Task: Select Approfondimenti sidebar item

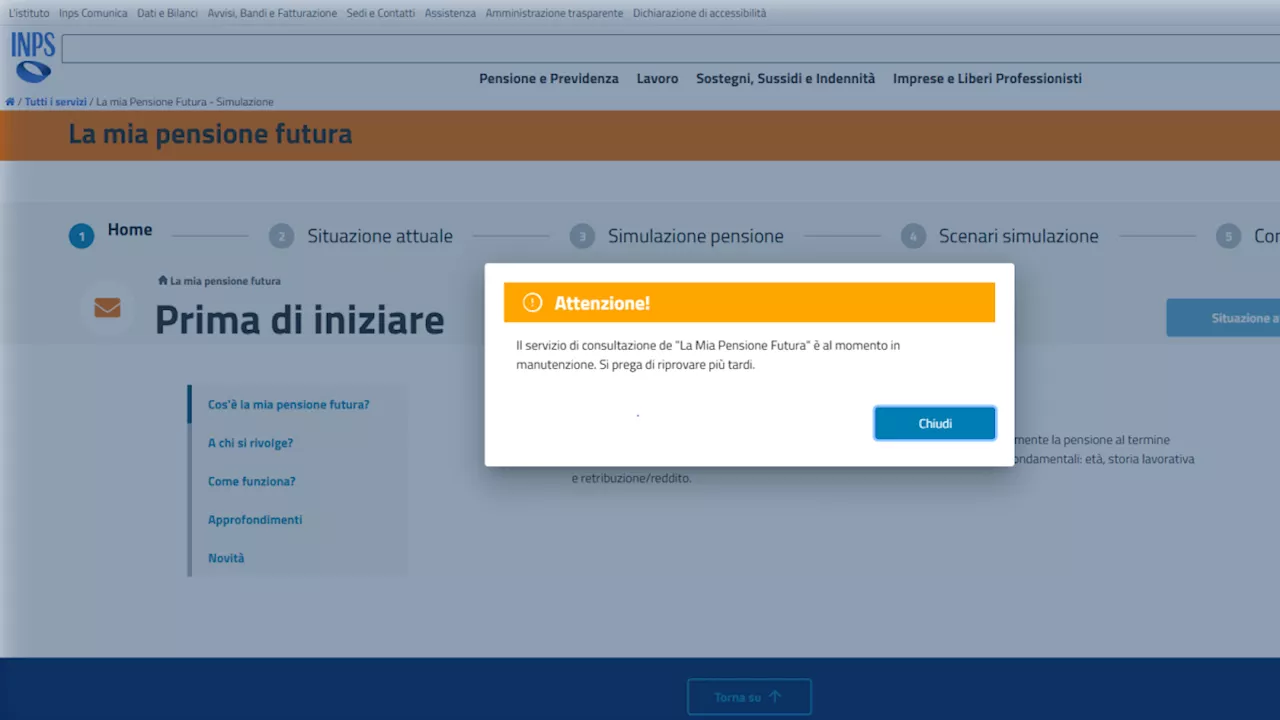Action: [255, 520]
